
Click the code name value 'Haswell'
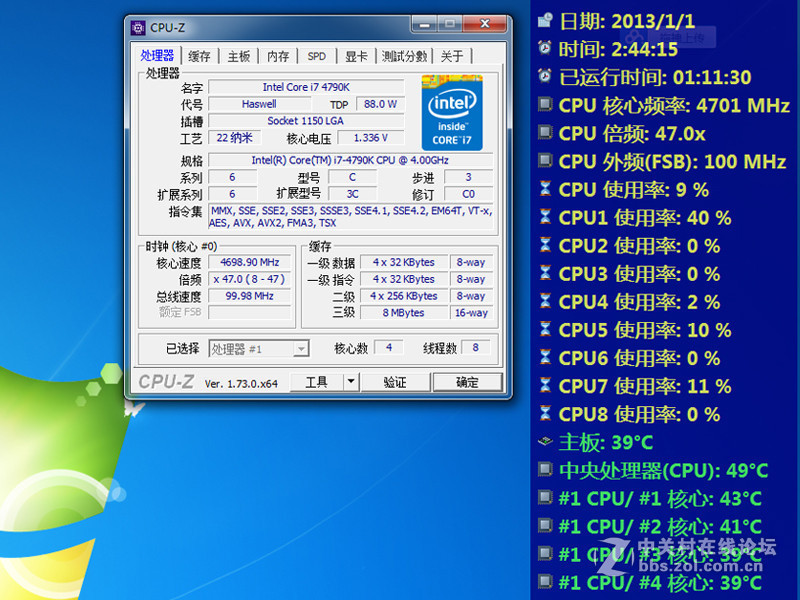tap(259, 104)
